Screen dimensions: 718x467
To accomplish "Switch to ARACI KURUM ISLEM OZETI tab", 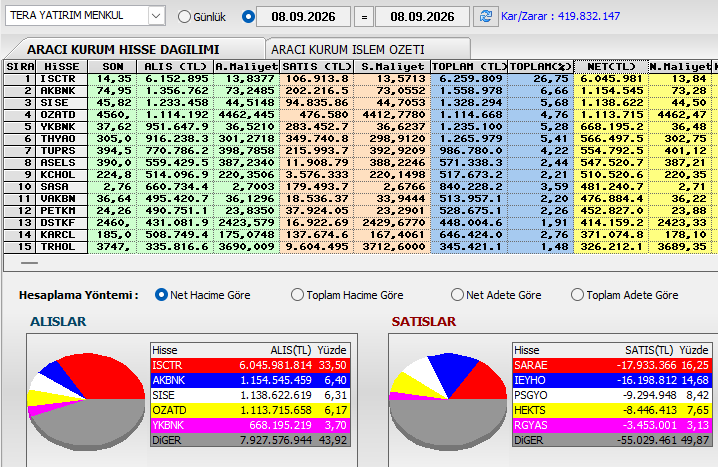I will (348, 49).
